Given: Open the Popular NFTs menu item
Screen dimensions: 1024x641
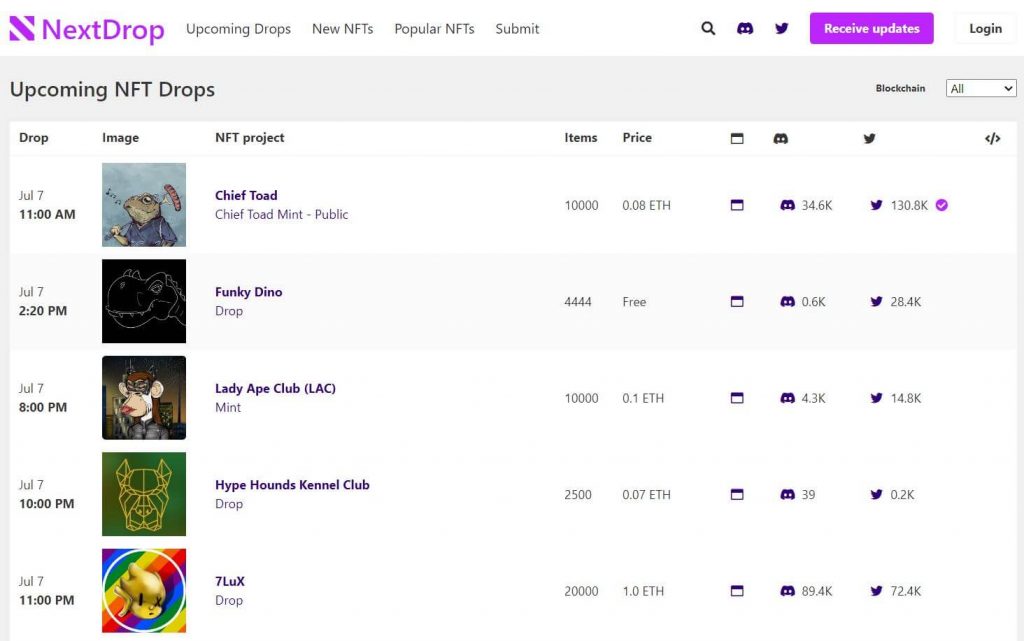Looking at the screenshot, I should click(434, 29).
